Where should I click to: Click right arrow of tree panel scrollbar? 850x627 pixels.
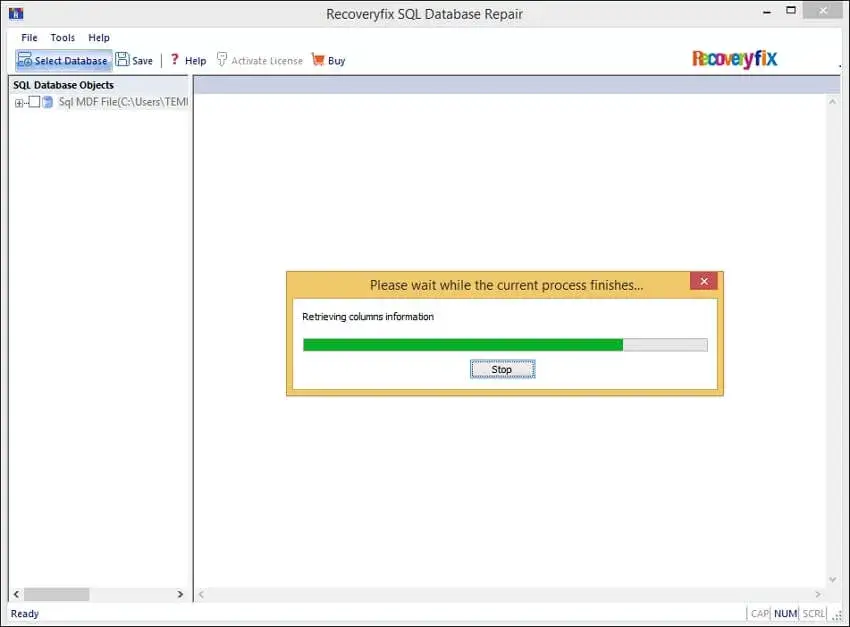click(x=180, y=594)
